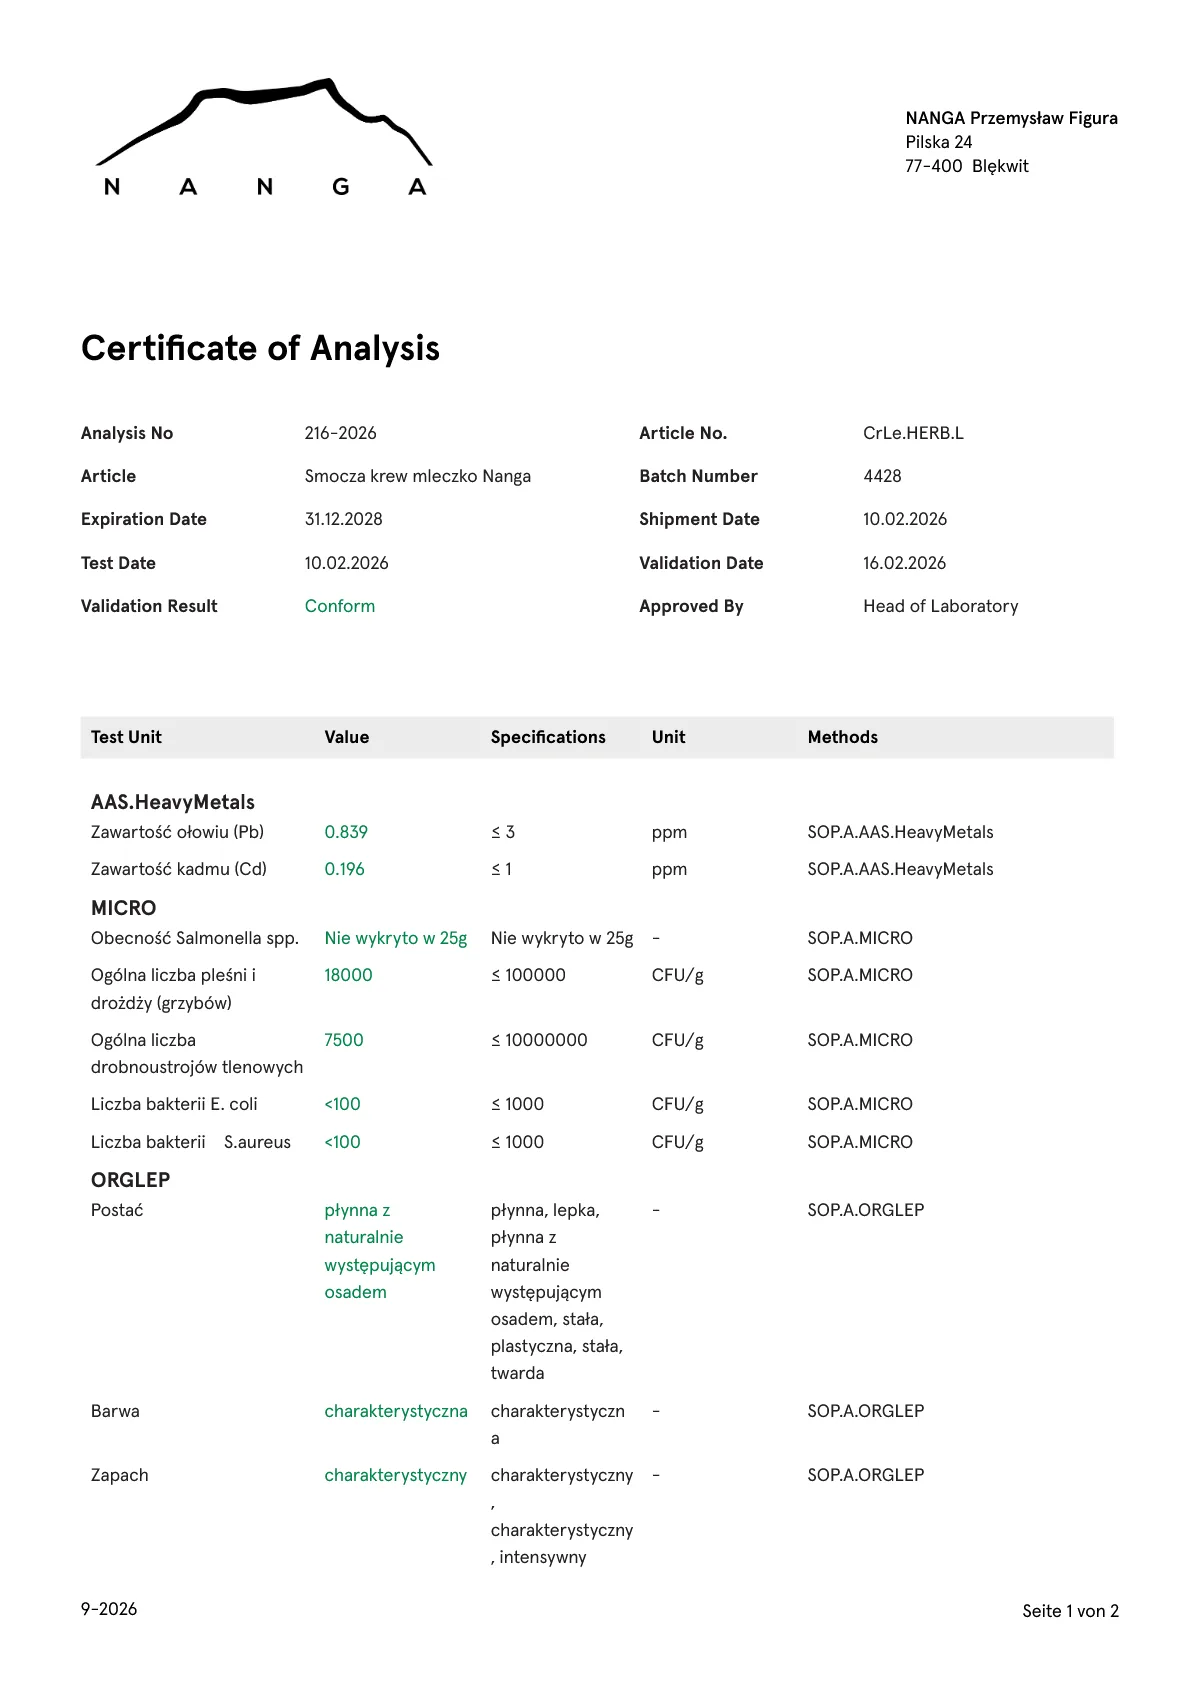This screenshot has height=1697, width=1200.
Task: Click the "Methods" column header
Action: click(x=843, y=737)
